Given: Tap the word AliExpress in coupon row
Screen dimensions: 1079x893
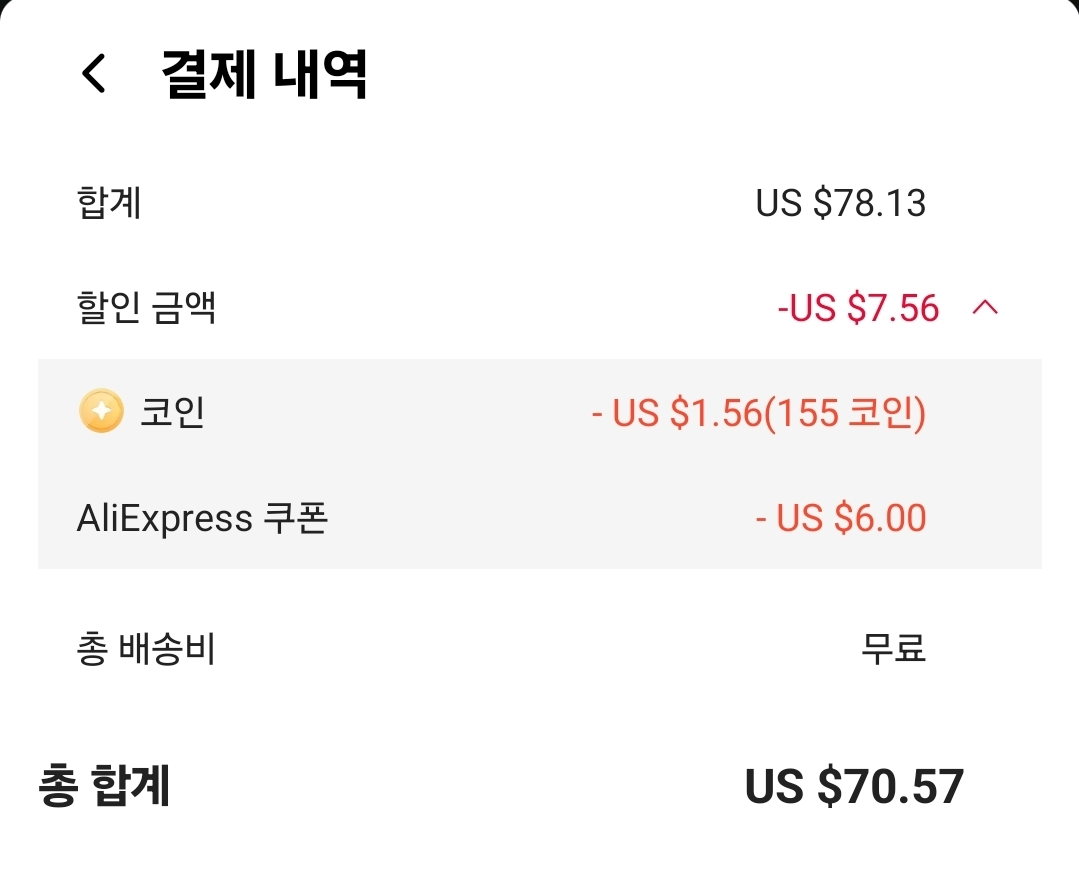Looking at the screenshot, I should pyautogui.click(x=164, y=518).
